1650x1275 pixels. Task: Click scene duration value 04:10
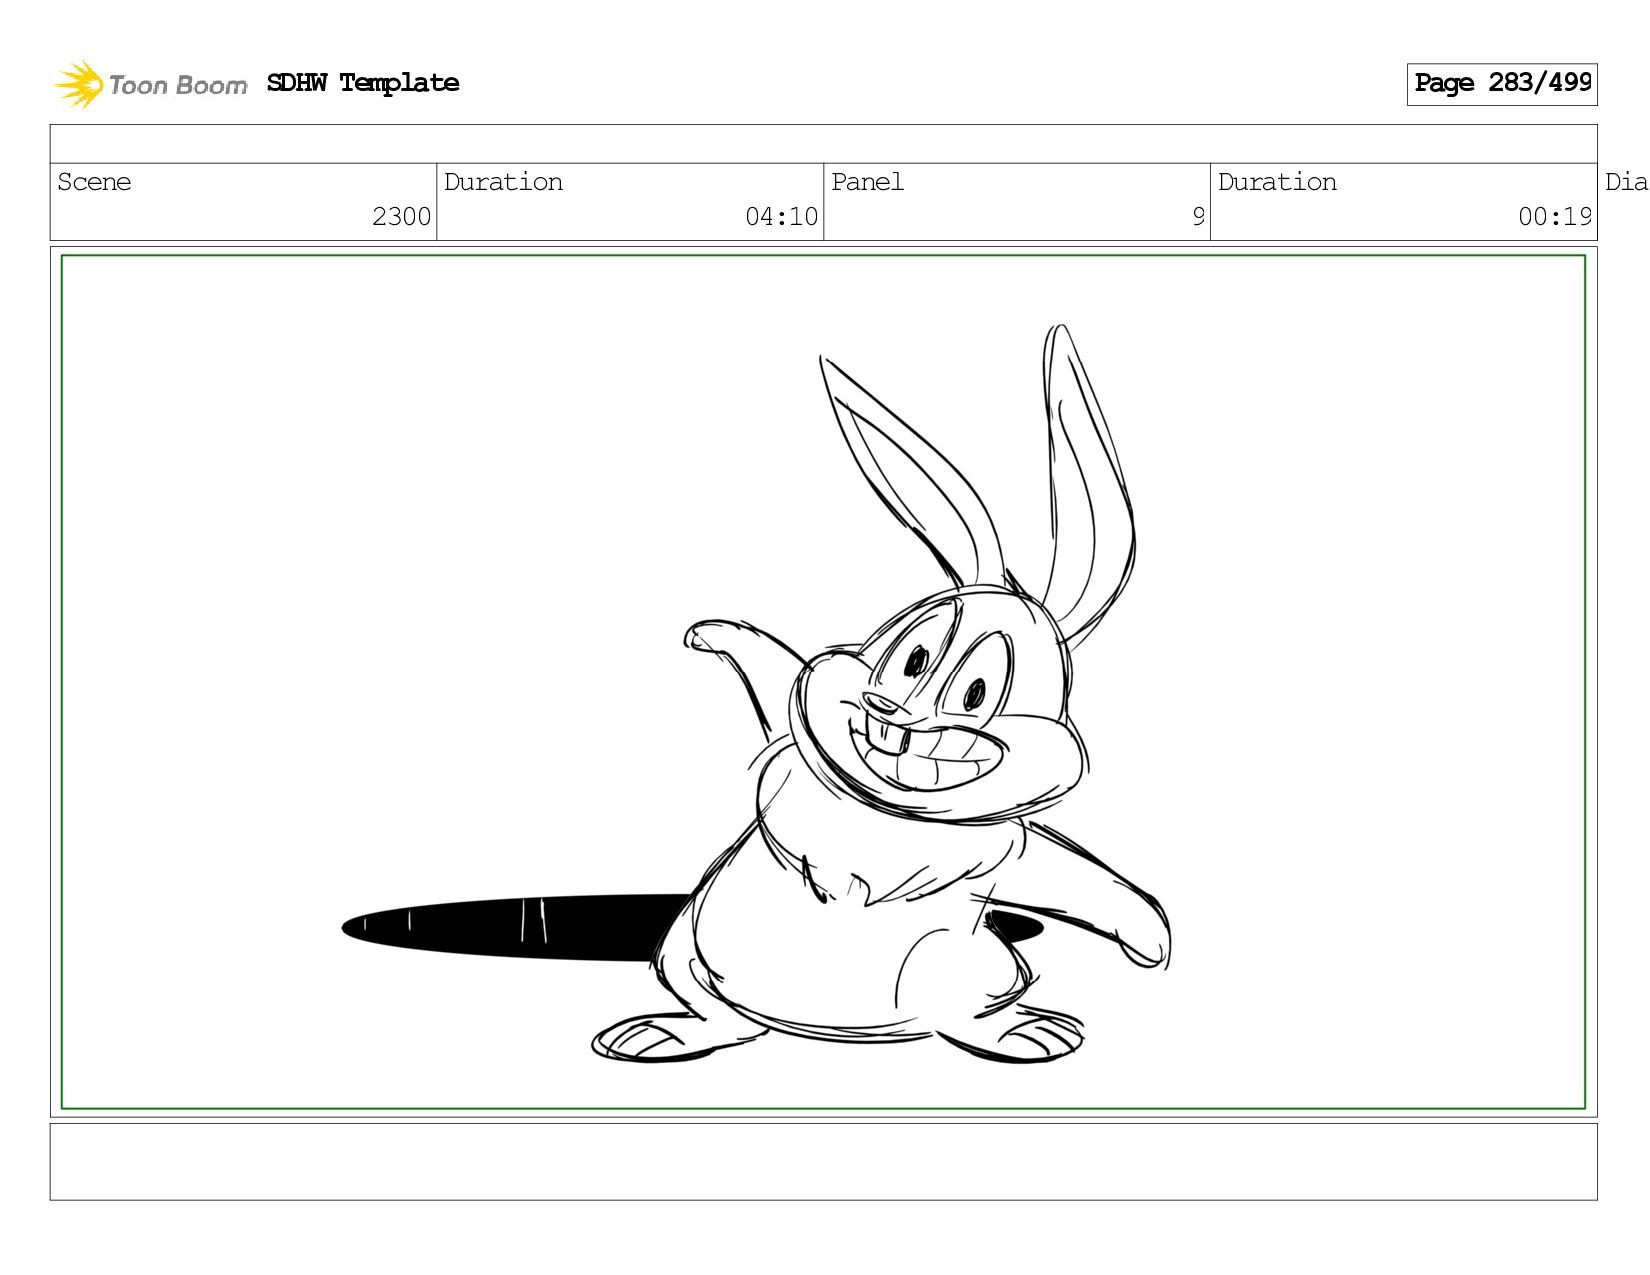(781, 217)
